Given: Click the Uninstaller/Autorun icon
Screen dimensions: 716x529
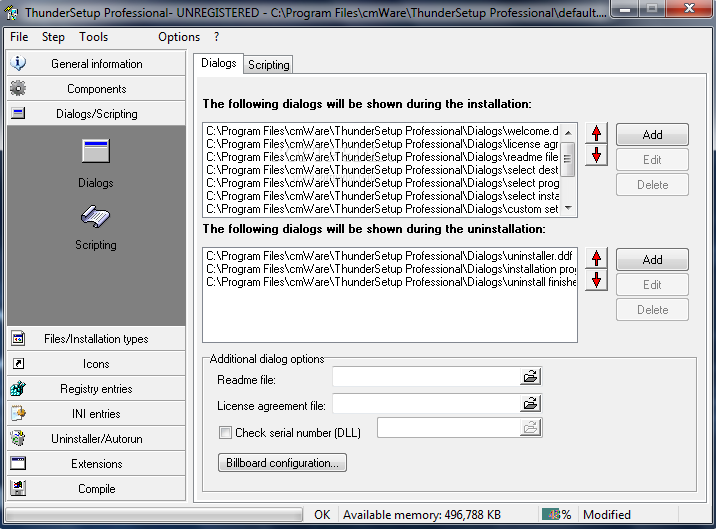Looking at the screenshot, I should pos(18,438).
